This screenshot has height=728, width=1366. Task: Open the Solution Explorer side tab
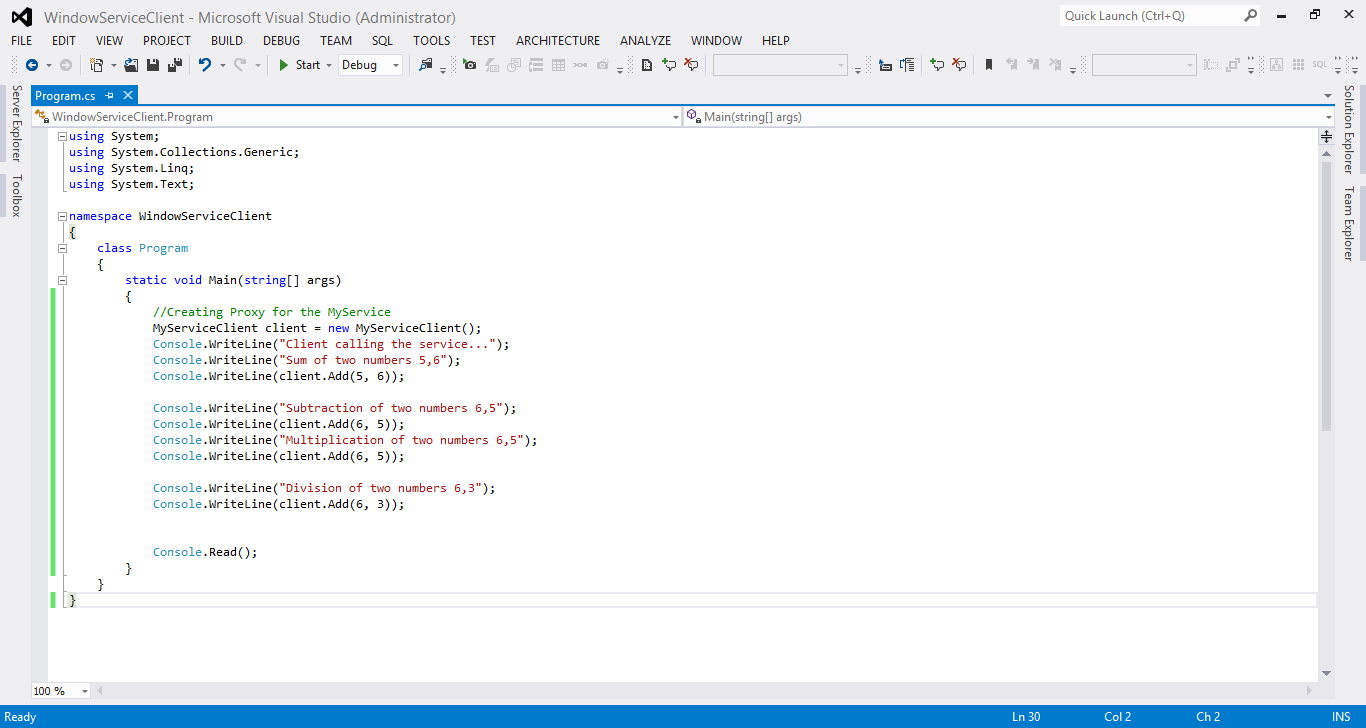(x=1348, y=129)
